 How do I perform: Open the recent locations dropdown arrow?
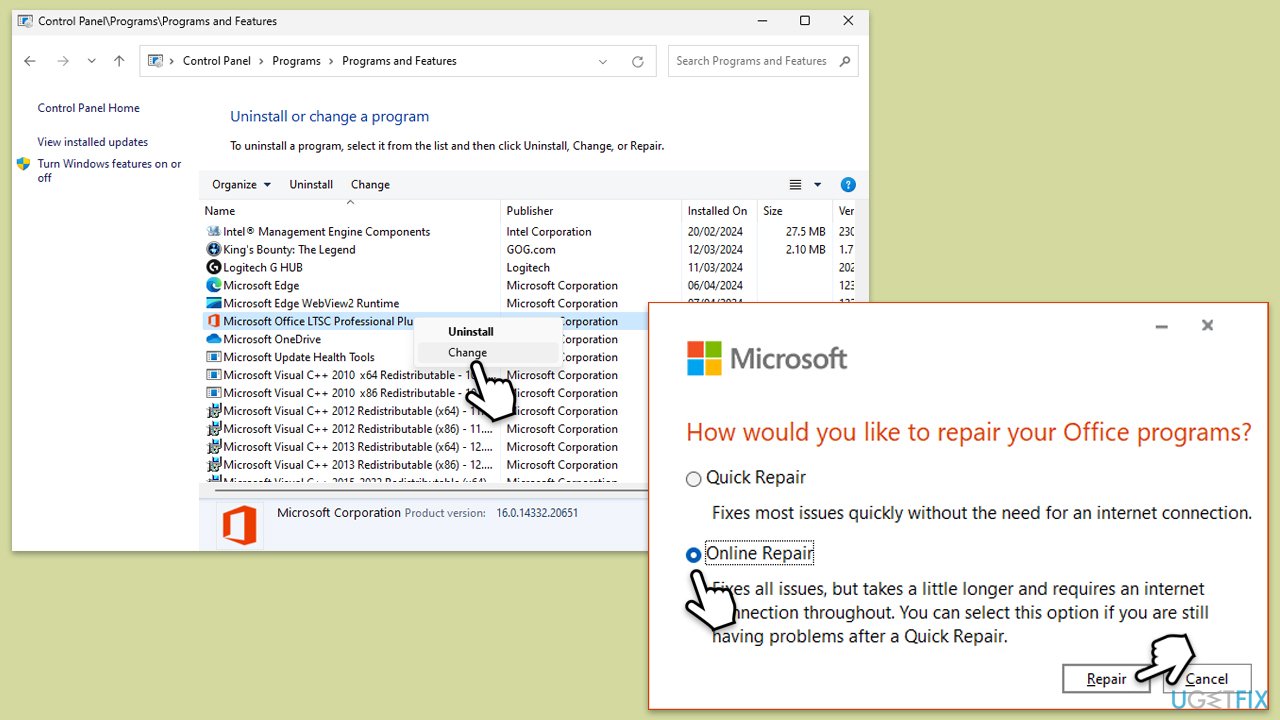coord(91,61)
